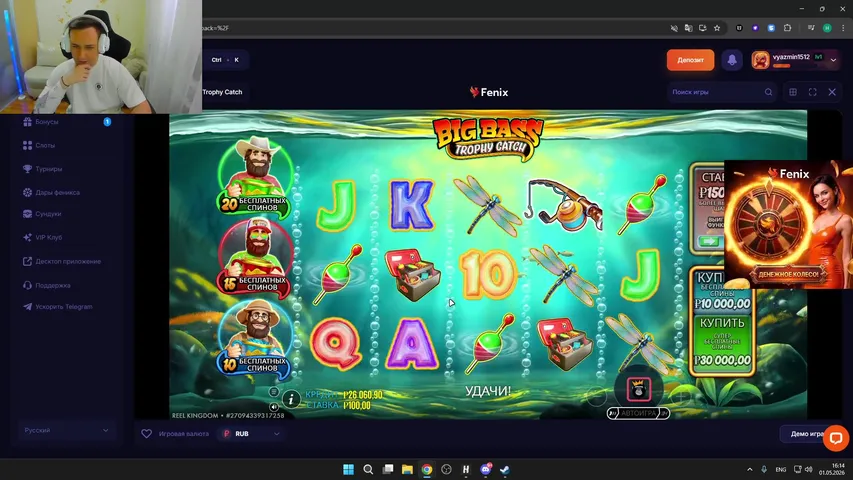Click Ускорить Telegram link
The height and width of the screenshot is (480, 853).
click(x=65, y=306)
